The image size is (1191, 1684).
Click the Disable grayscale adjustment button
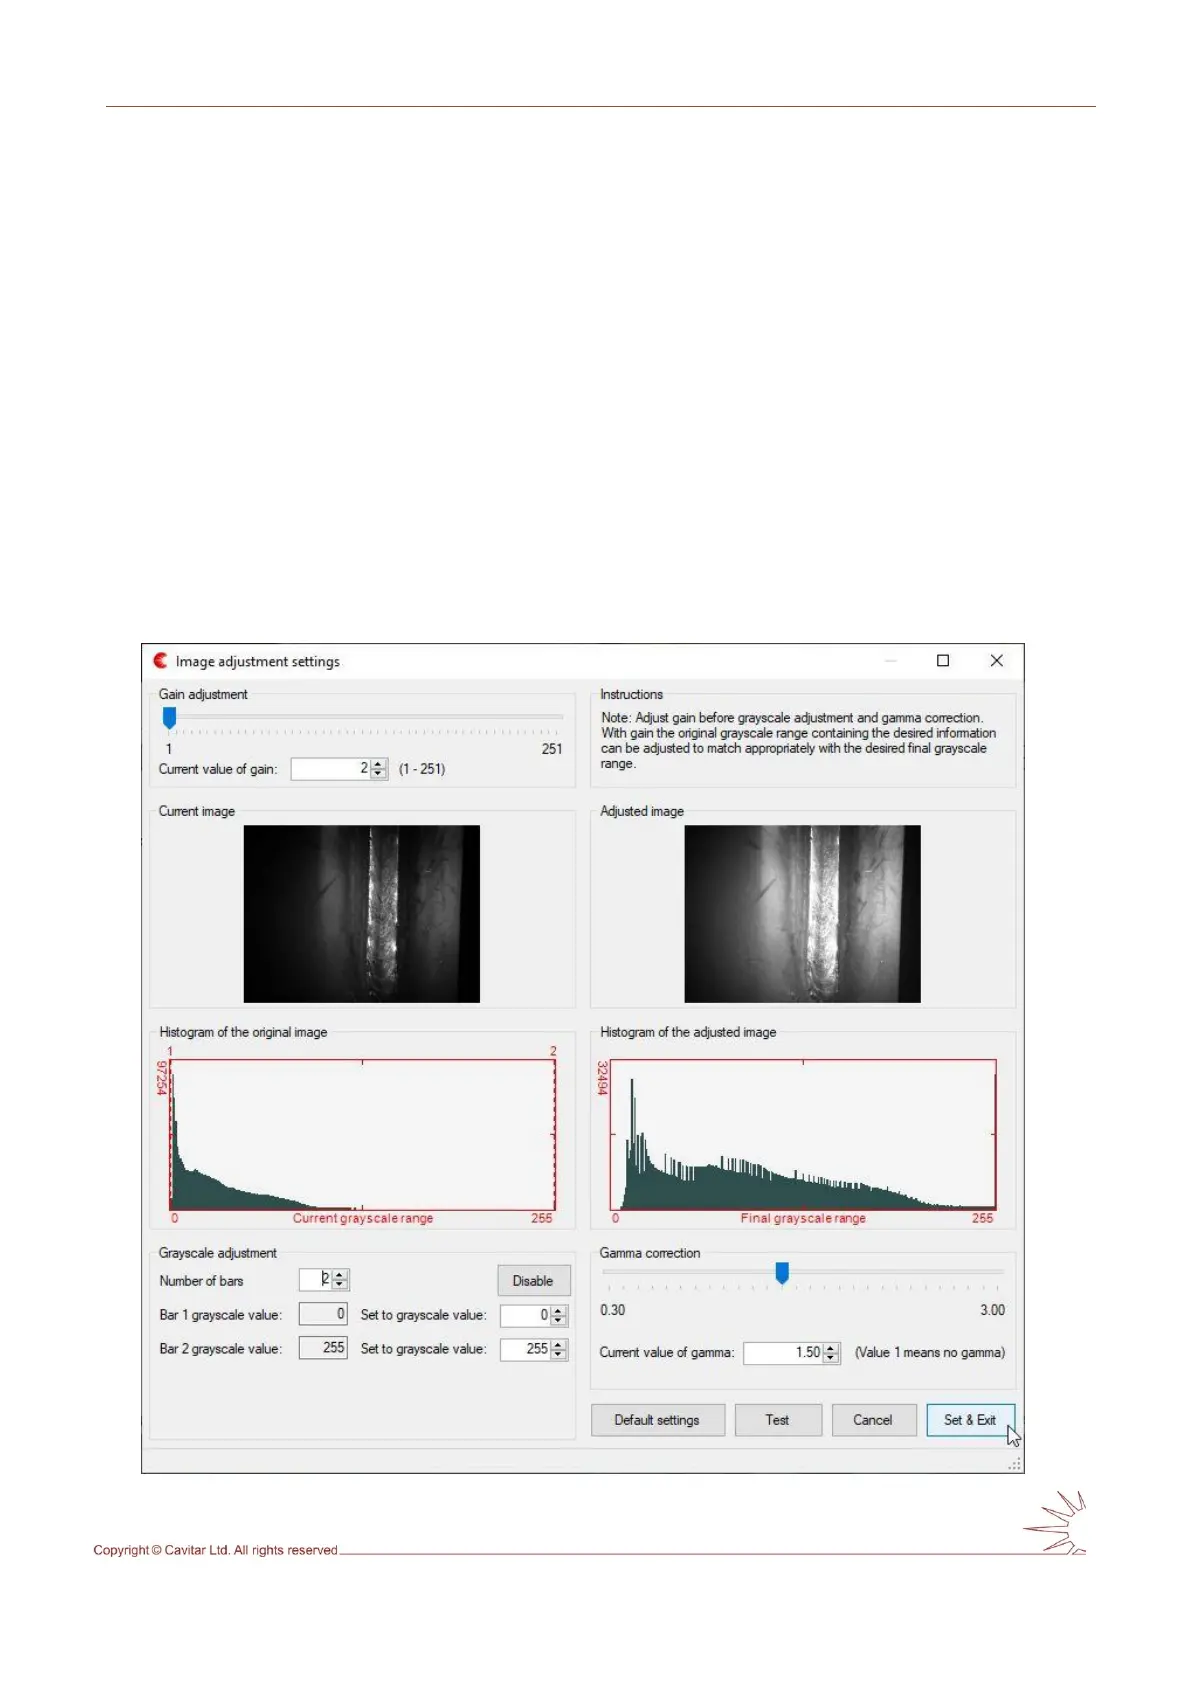click(x=533, y=1281)
